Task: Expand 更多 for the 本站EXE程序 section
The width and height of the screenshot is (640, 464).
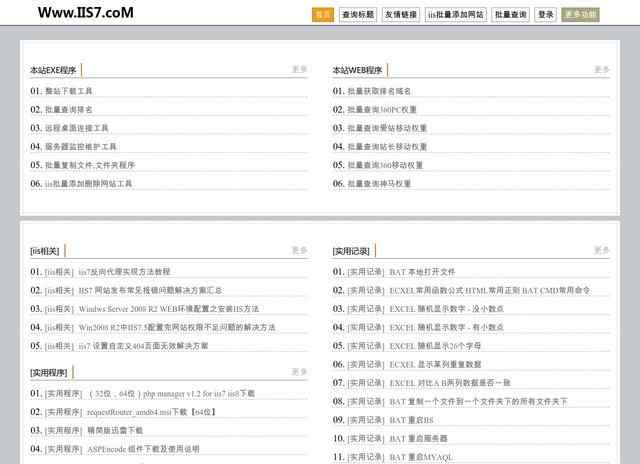Action: (x=299, y=70)
